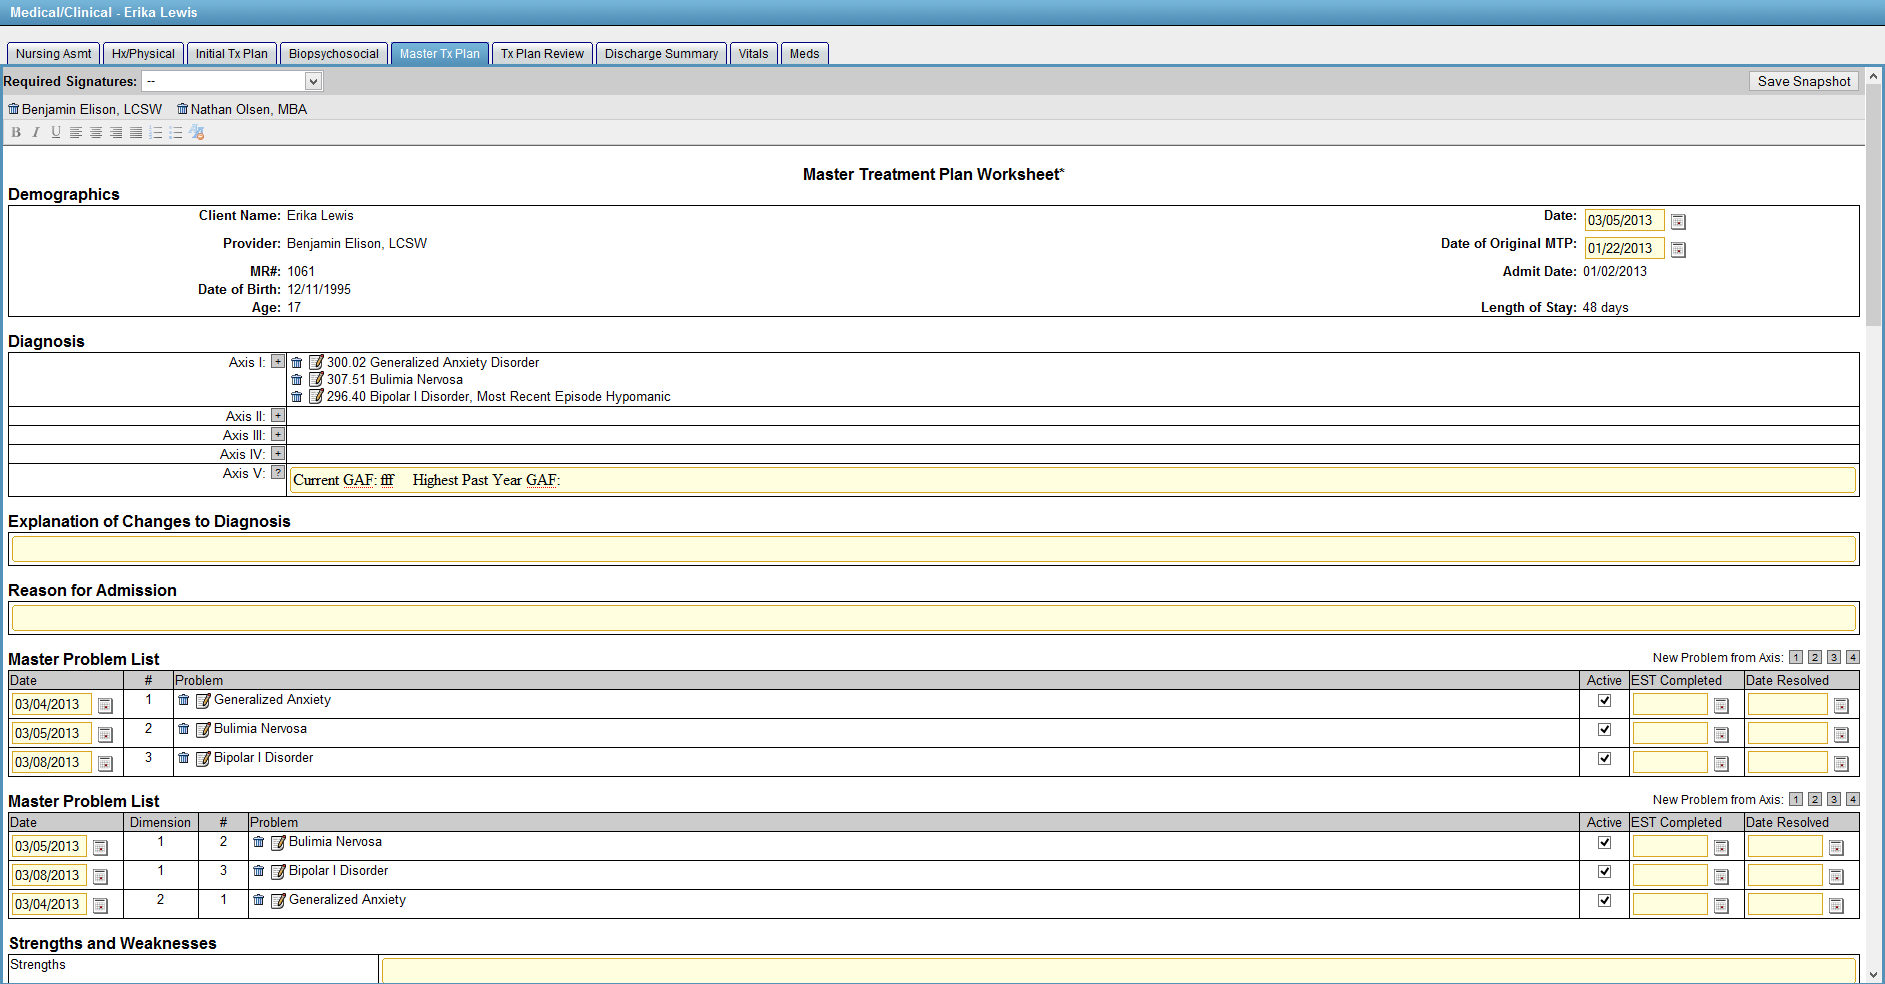The height and width of the screenshot is (984, 1885).
Task: Delete Bulimia Nervosa in dimension problem list
Action: tap(259, 842)
